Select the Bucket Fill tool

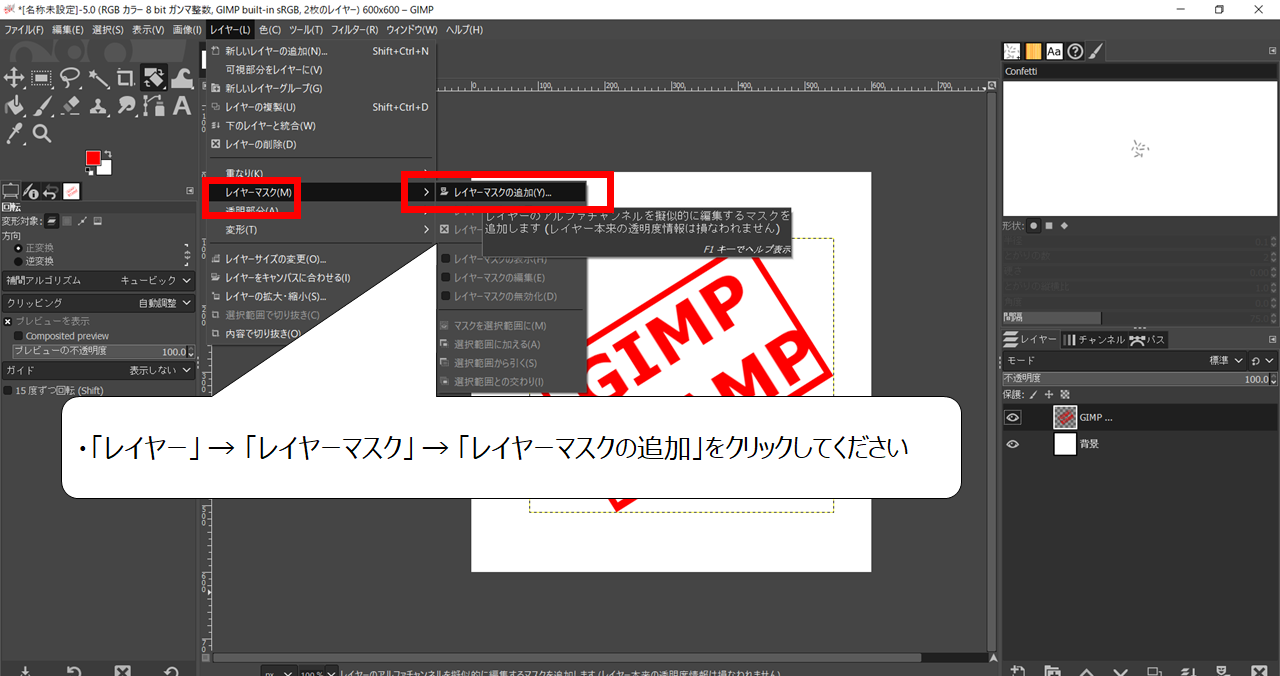click(14, 105)
